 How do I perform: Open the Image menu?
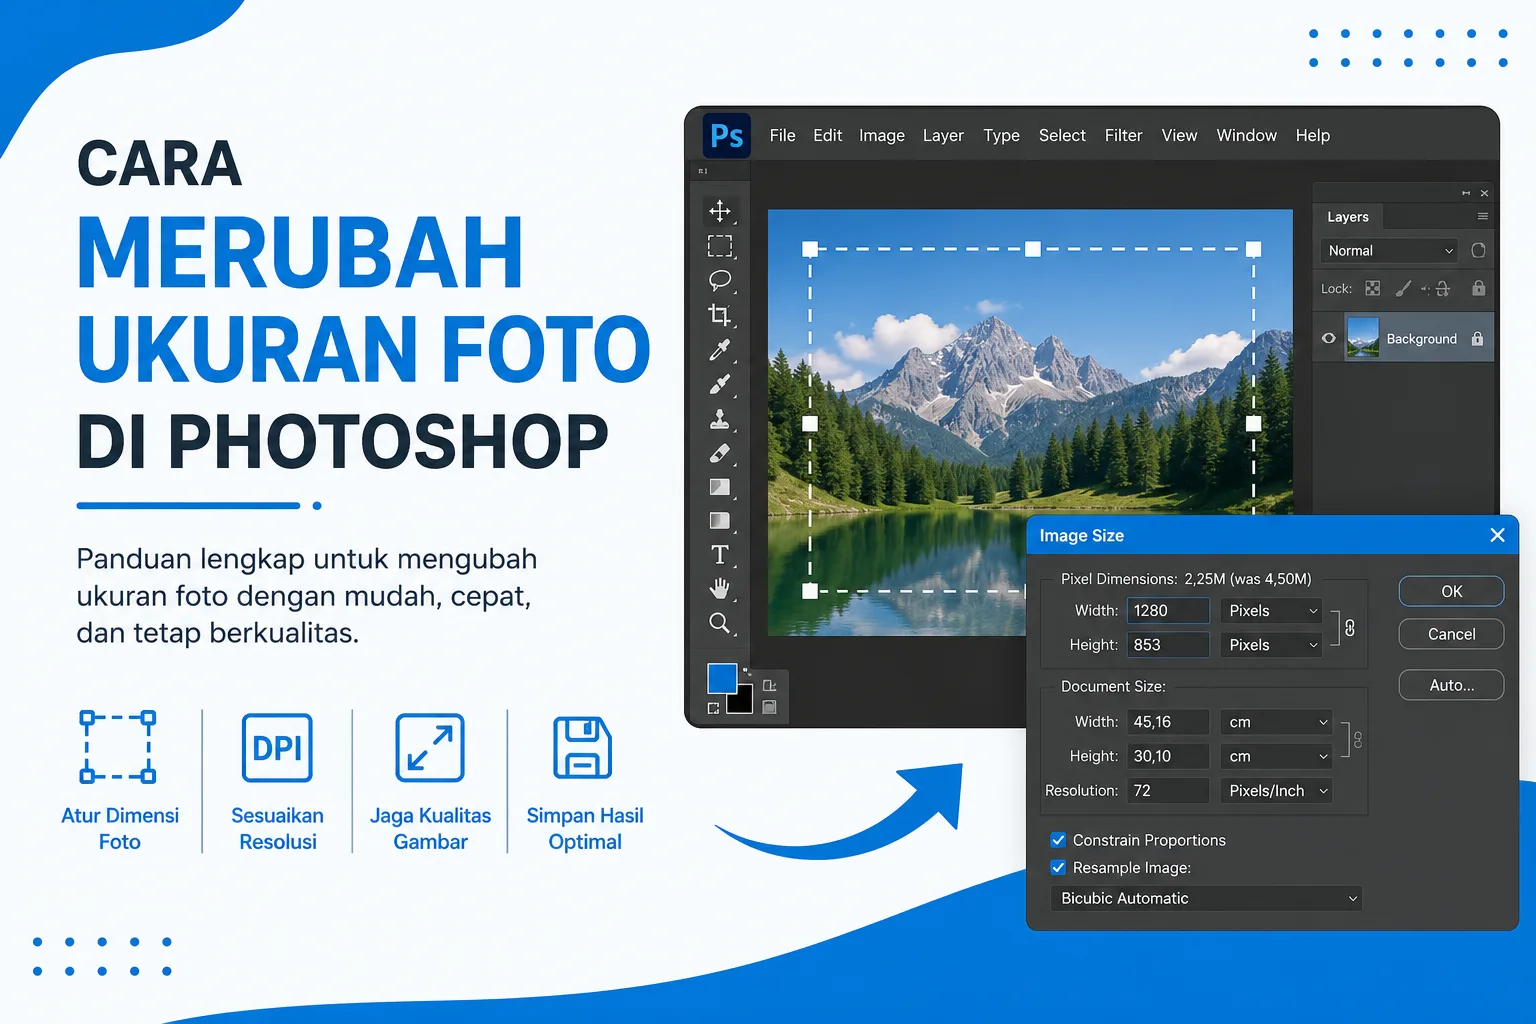click(x=882, y=135)
